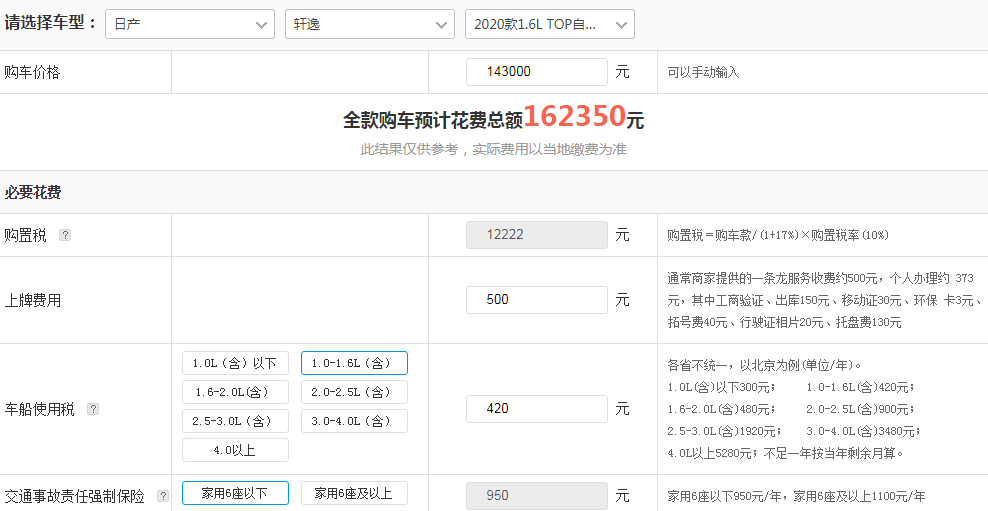Click the 必要花费 section heading
Image resolution: width=988 pixels, height=511 pixels.
click(x=33, y=193)
